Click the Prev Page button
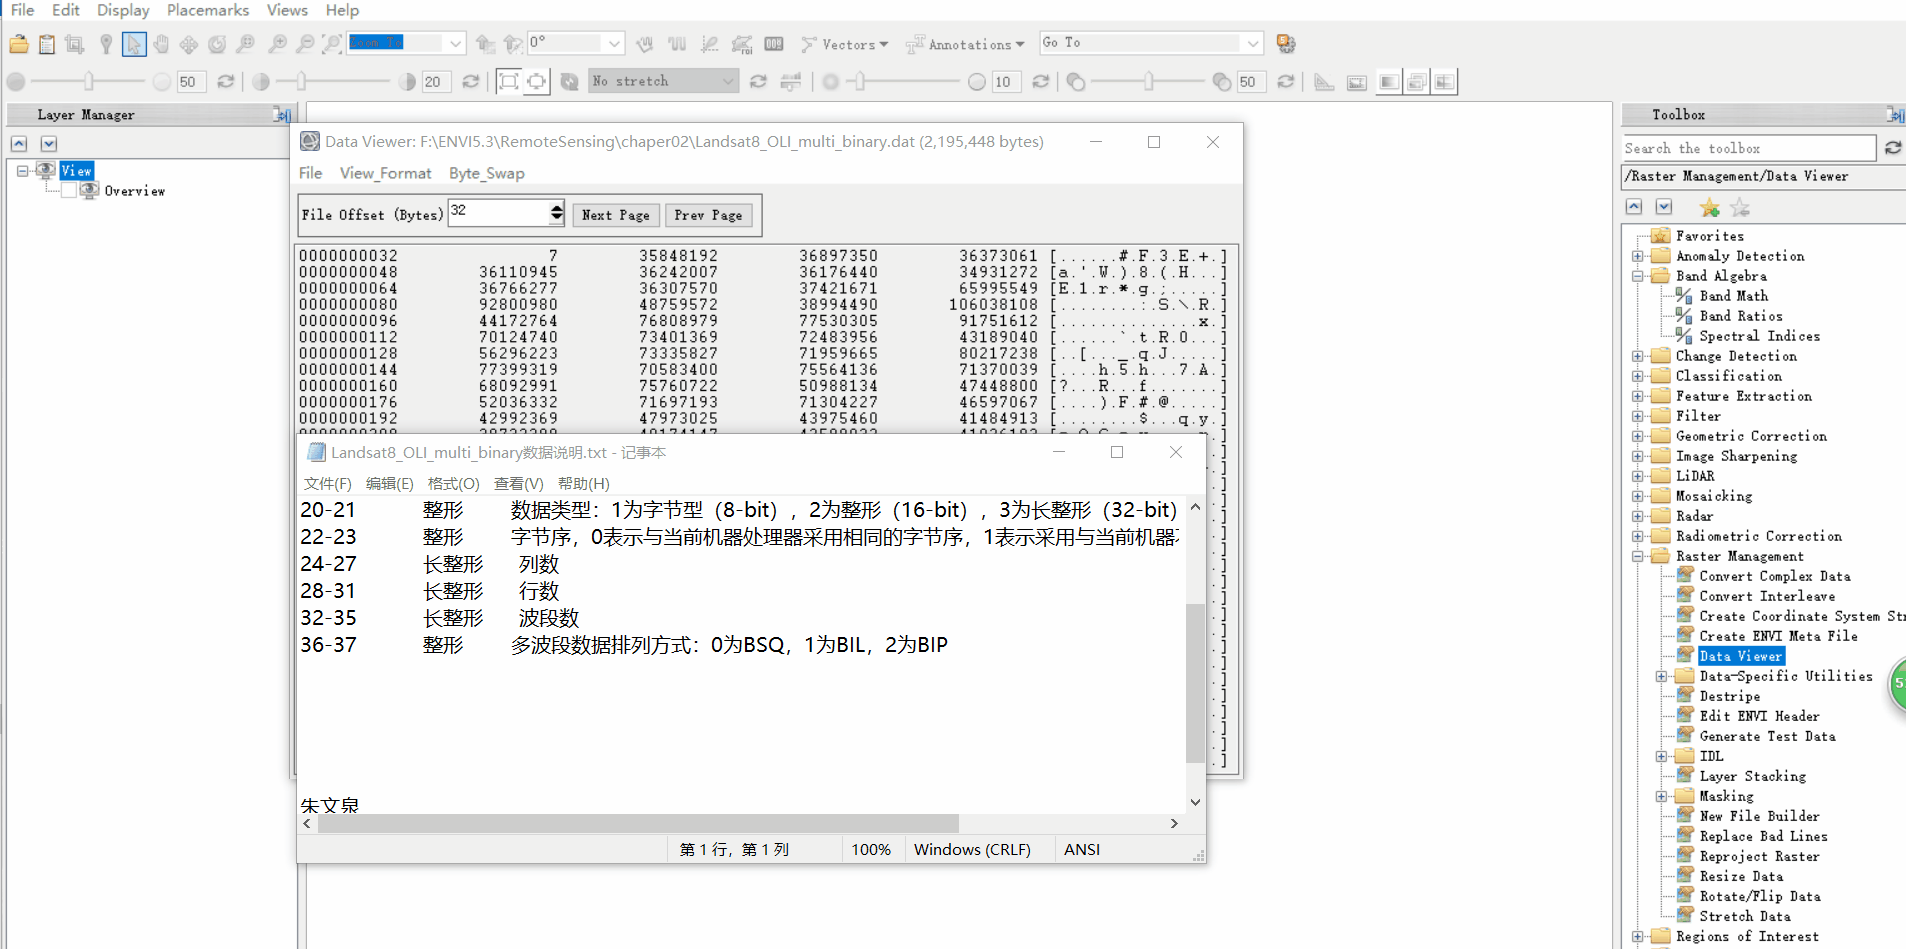 (x=708, y=215)
